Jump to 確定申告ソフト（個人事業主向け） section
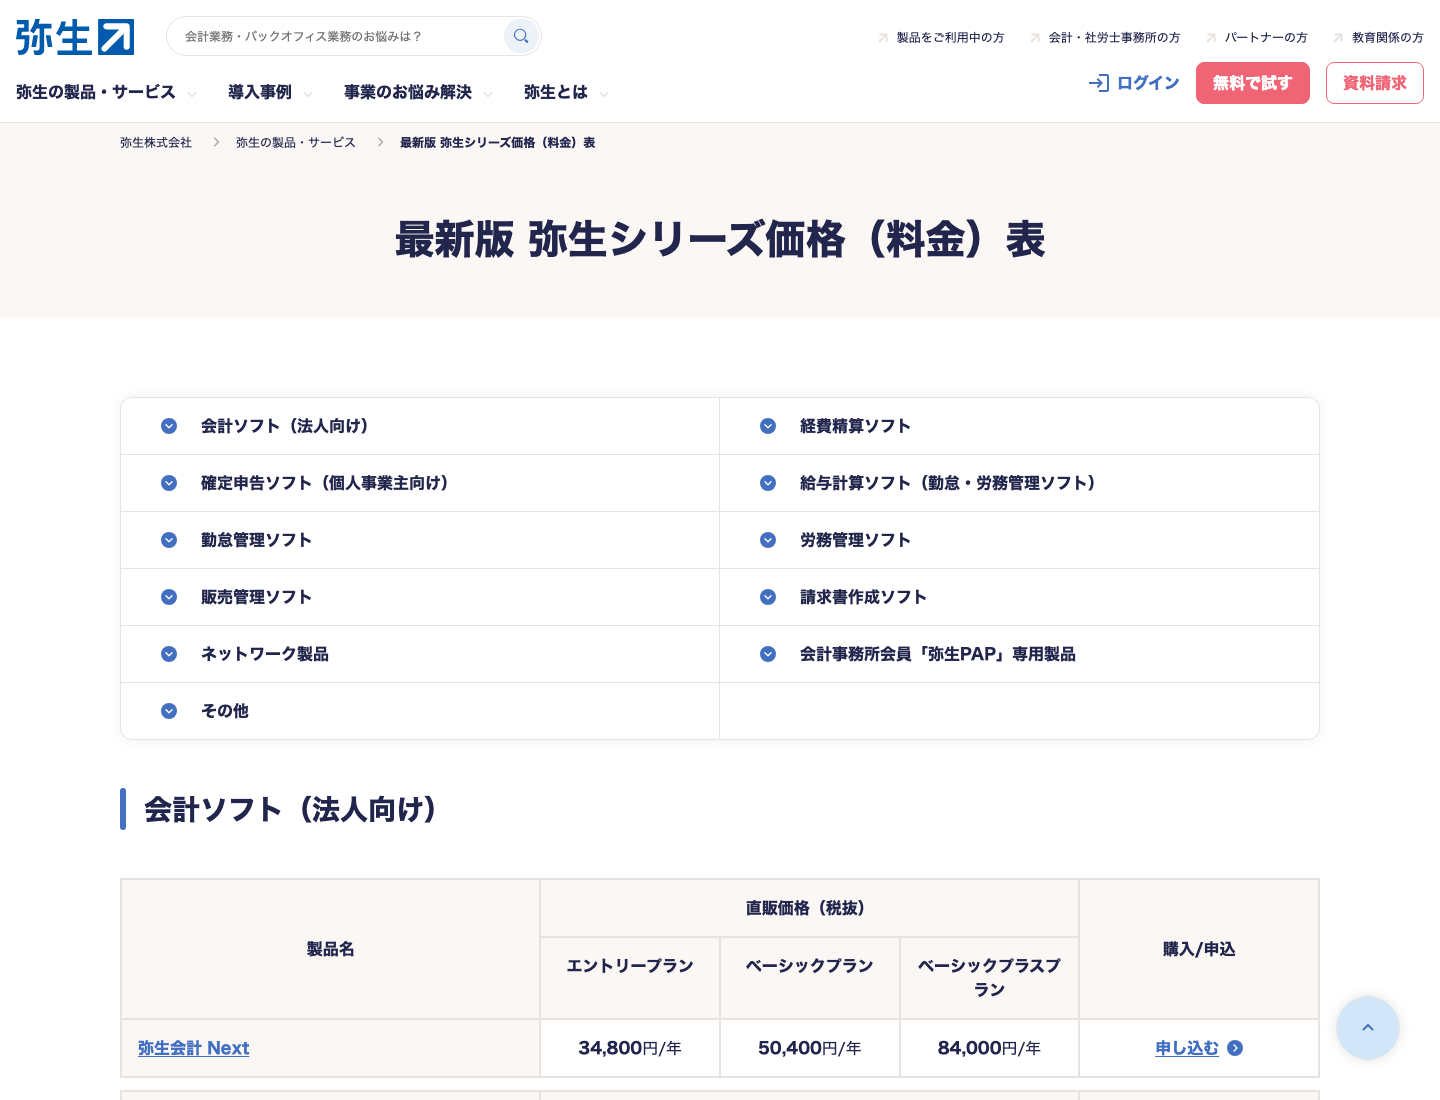Viewport: 1440px width, 1100px height. (420, 483)
